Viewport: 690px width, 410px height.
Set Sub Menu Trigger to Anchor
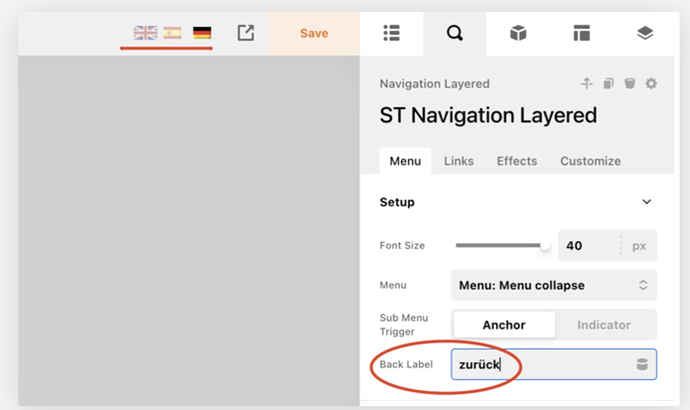pyautogui.click(x=504, y=325)
